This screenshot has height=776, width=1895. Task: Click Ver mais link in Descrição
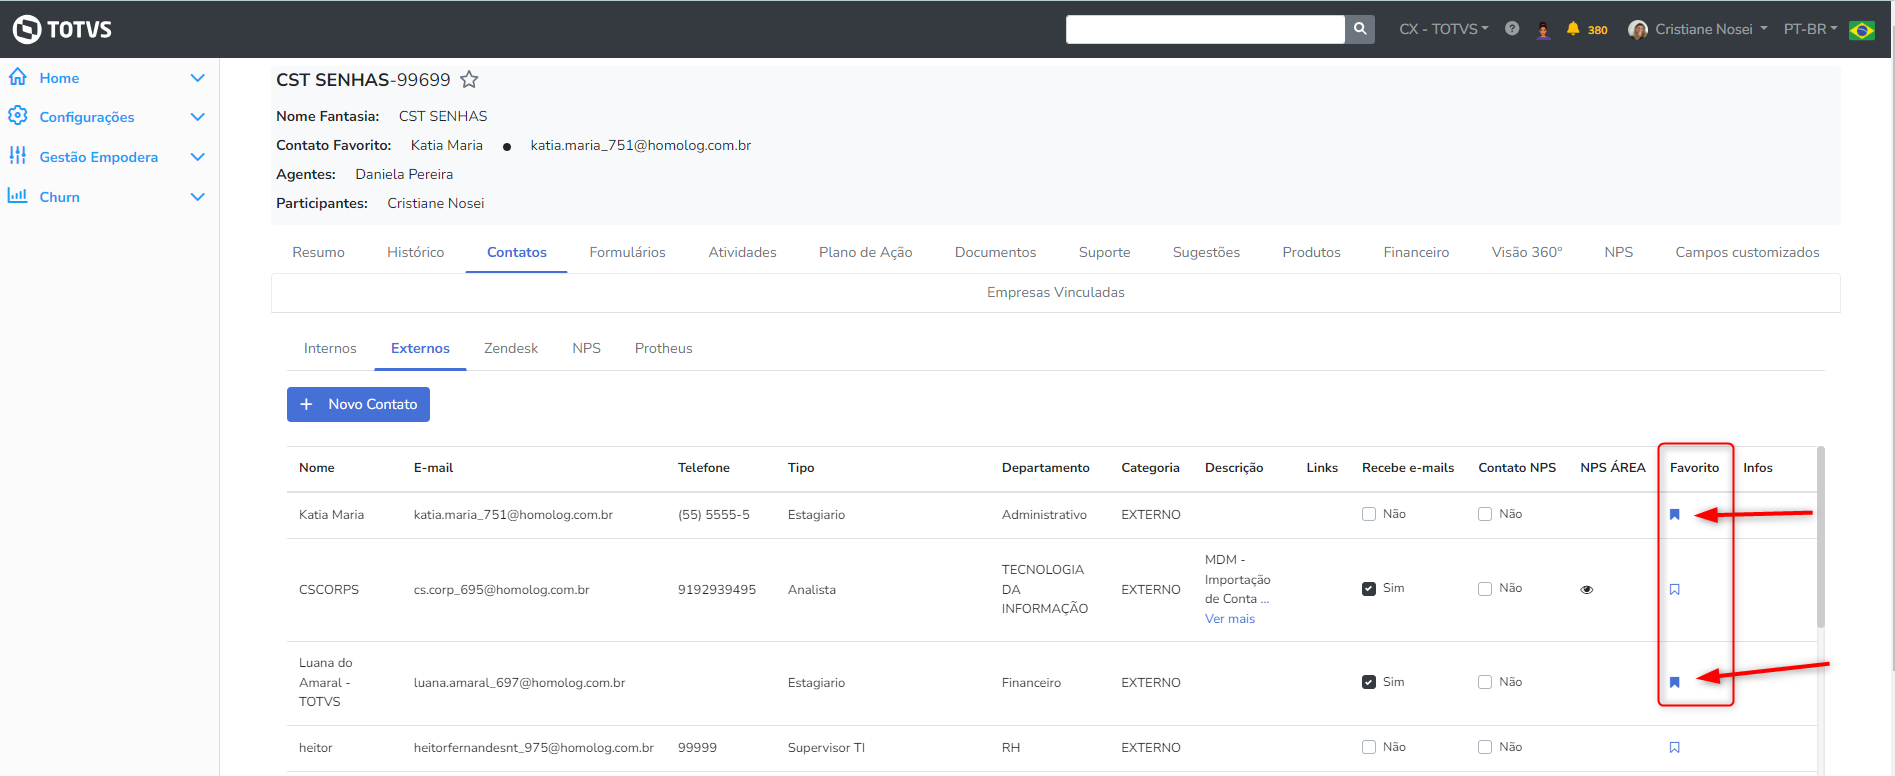pos(1229,619)
